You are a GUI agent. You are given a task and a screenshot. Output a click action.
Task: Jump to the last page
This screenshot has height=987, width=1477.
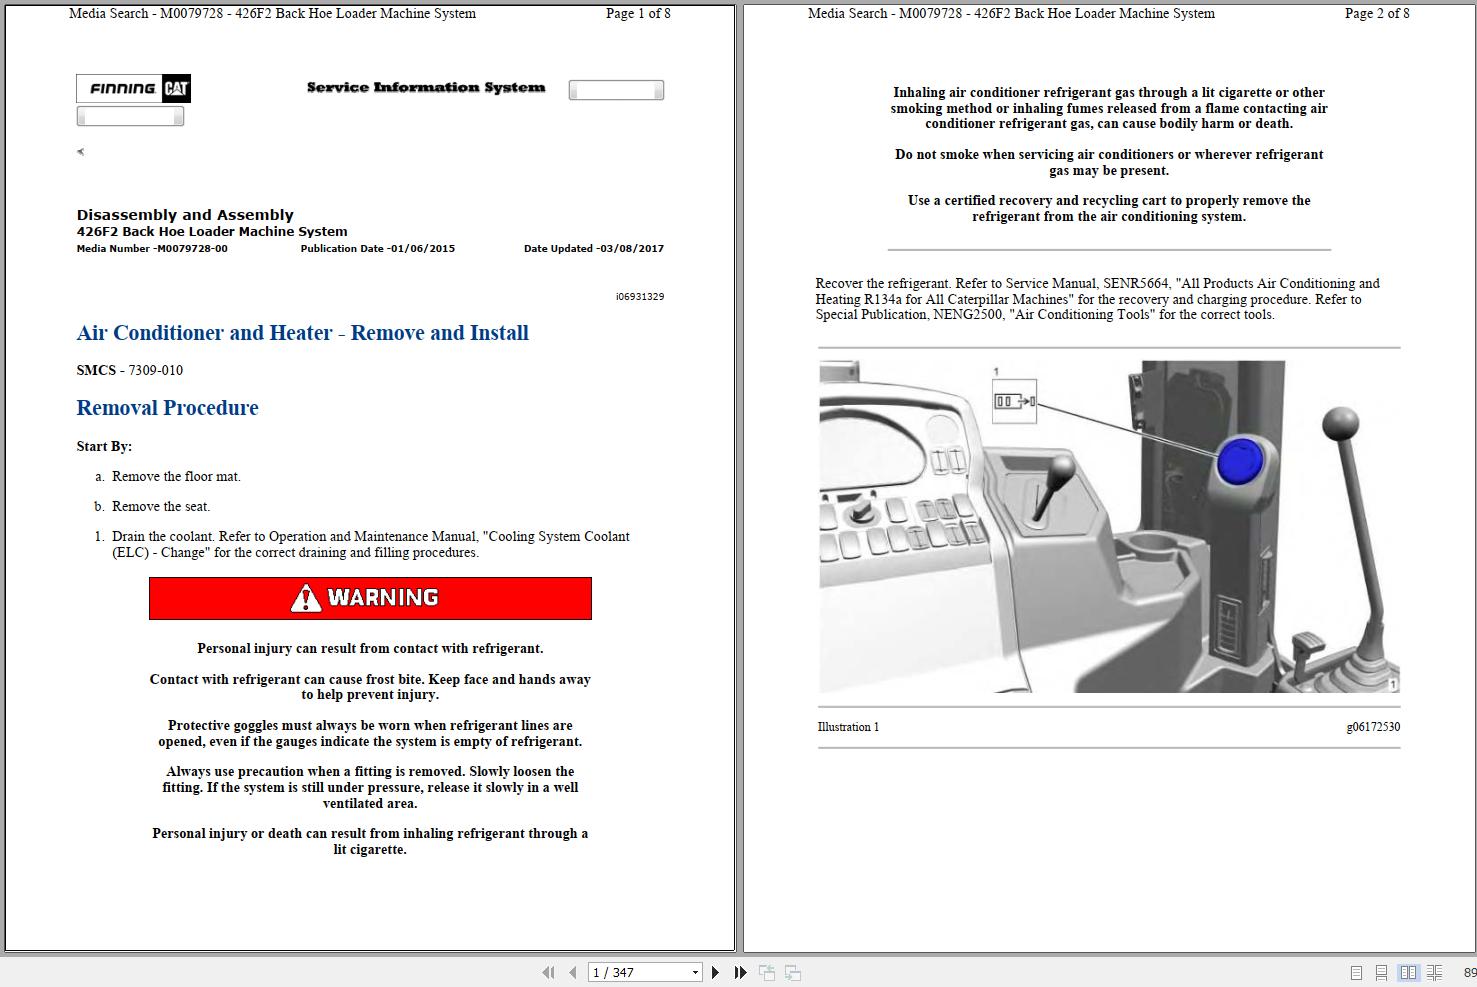pos(739,971)
